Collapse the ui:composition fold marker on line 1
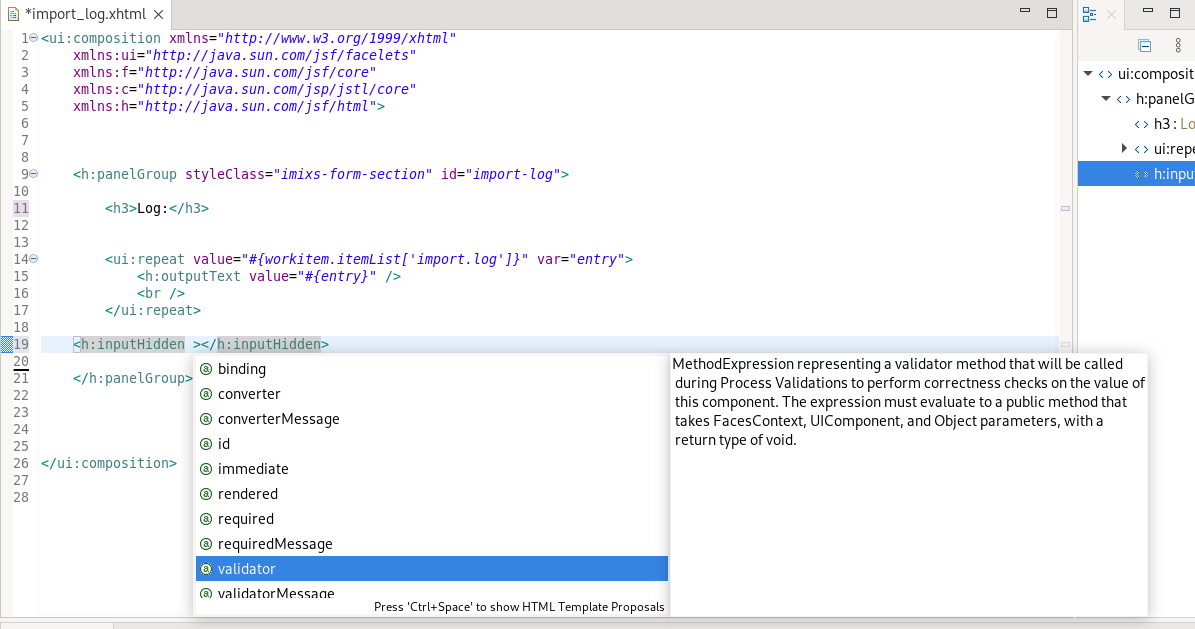 pyautogui.click(x=31, y=37)
